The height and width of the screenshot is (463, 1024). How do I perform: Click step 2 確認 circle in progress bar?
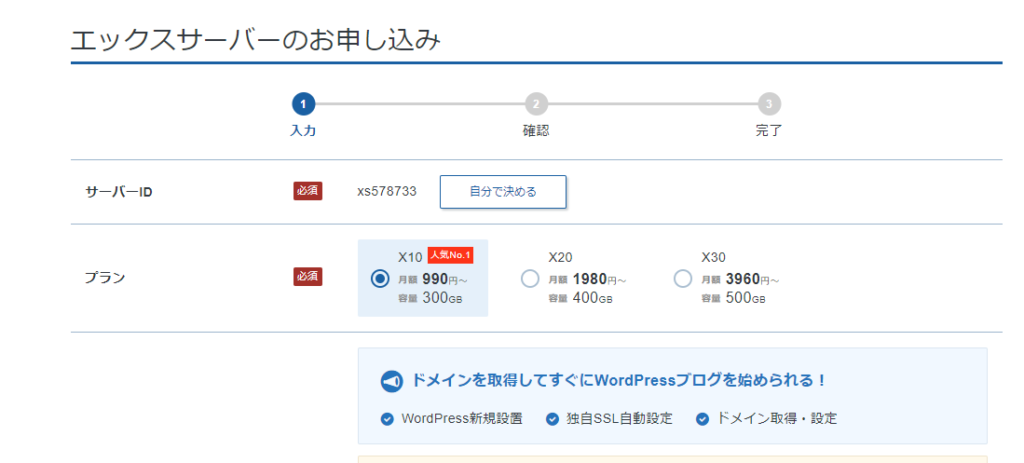click(536, 104)
